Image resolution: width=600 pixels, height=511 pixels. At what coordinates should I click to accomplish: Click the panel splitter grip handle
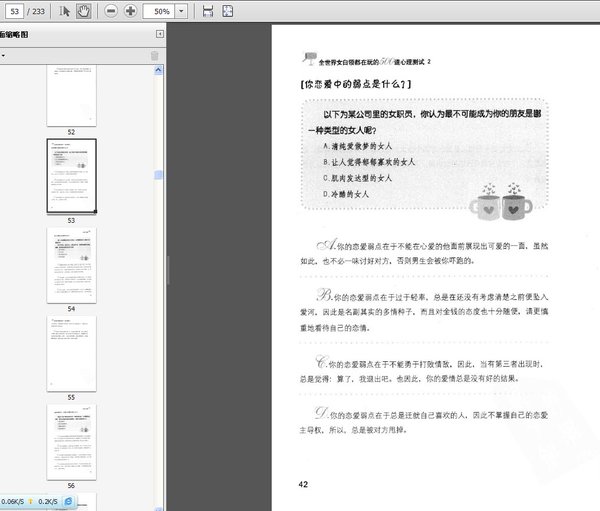pos(168,270)
